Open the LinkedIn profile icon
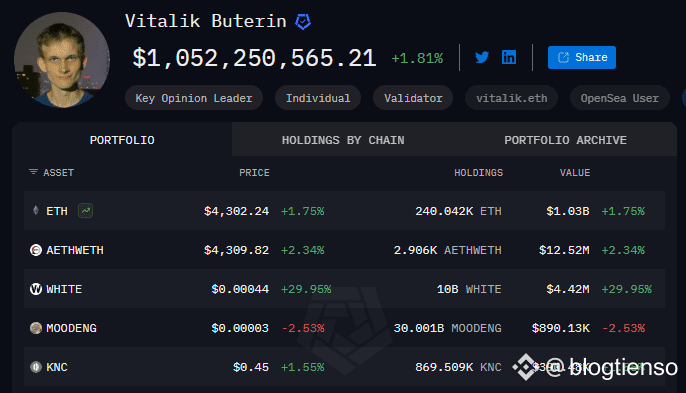This screenshot has height=393, width=686. pos(508,57)
